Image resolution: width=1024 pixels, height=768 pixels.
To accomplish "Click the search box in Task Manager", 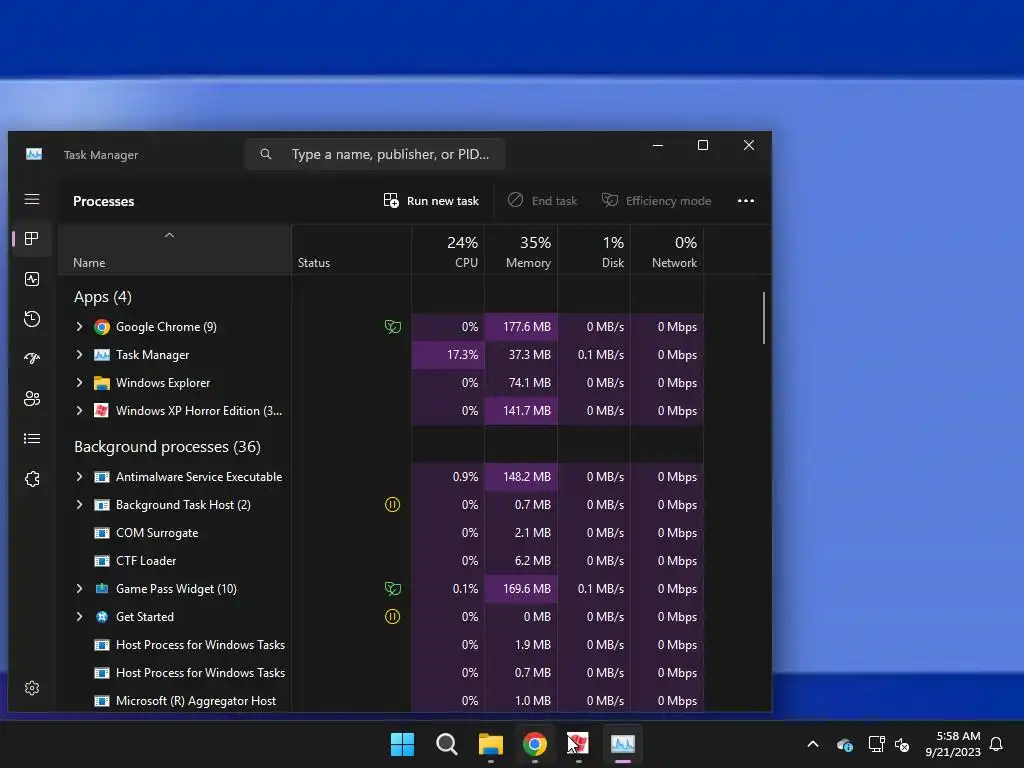I will pos(375,154).
